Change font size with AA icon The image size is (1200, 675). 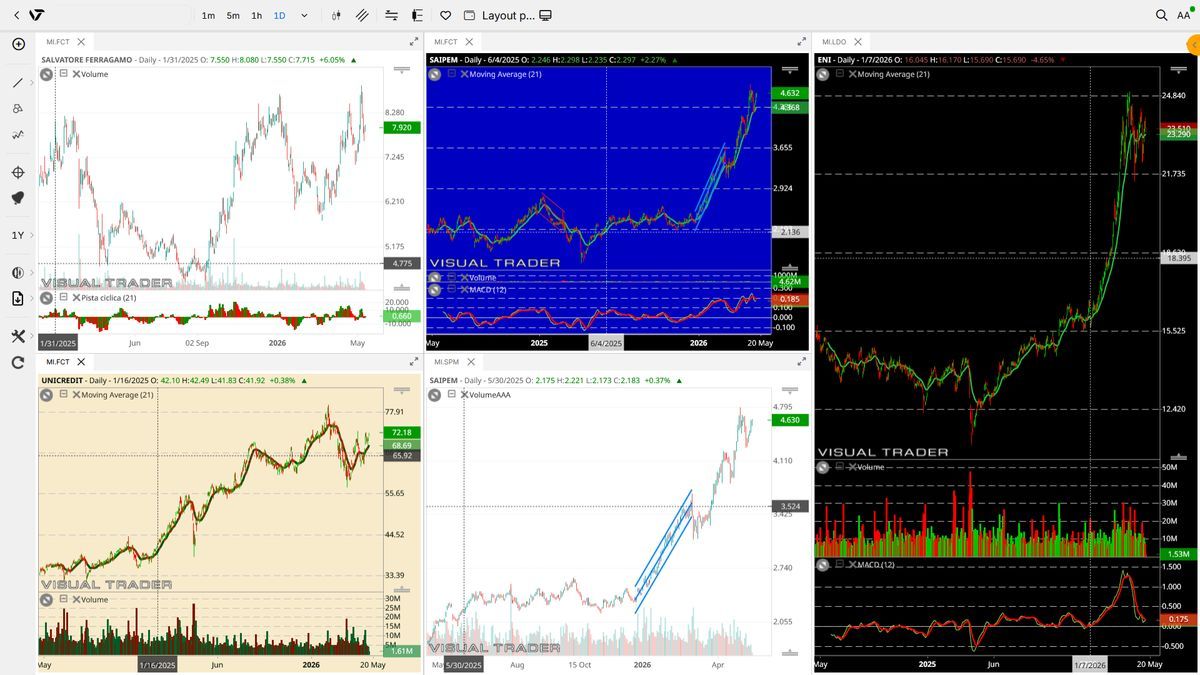click(x=1184, y=15)
